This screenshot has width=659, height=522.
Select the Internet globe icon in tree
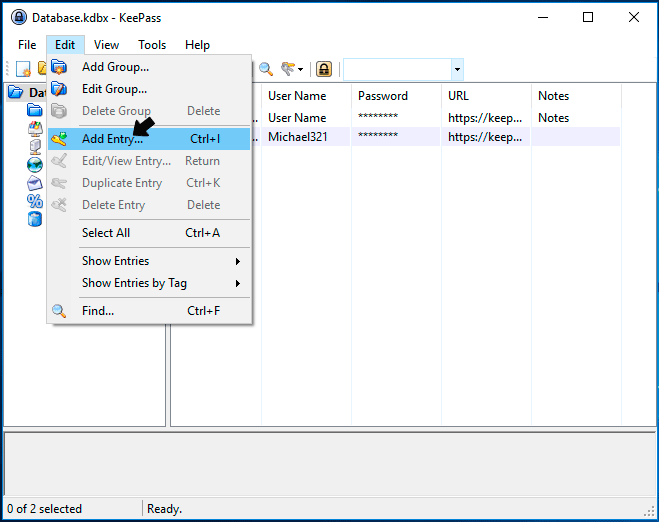pos(35,165)
